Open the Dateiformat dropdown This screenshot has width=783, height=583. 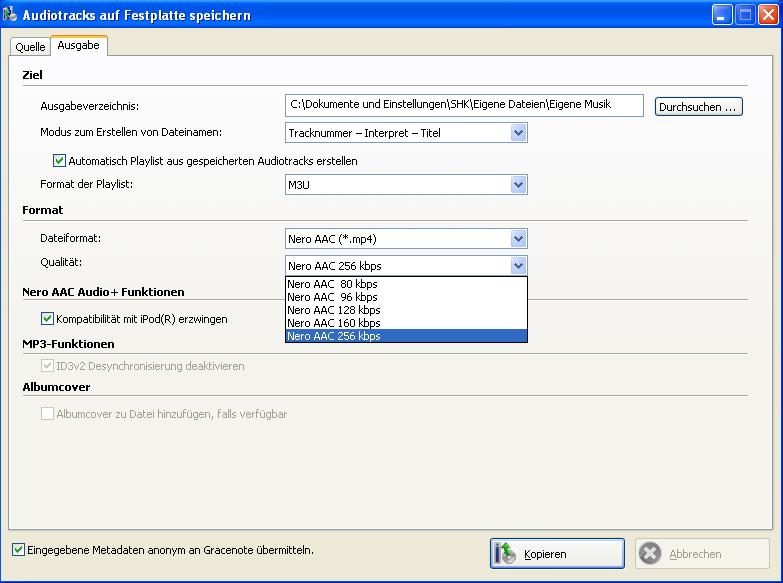click(x=518, y=238)
